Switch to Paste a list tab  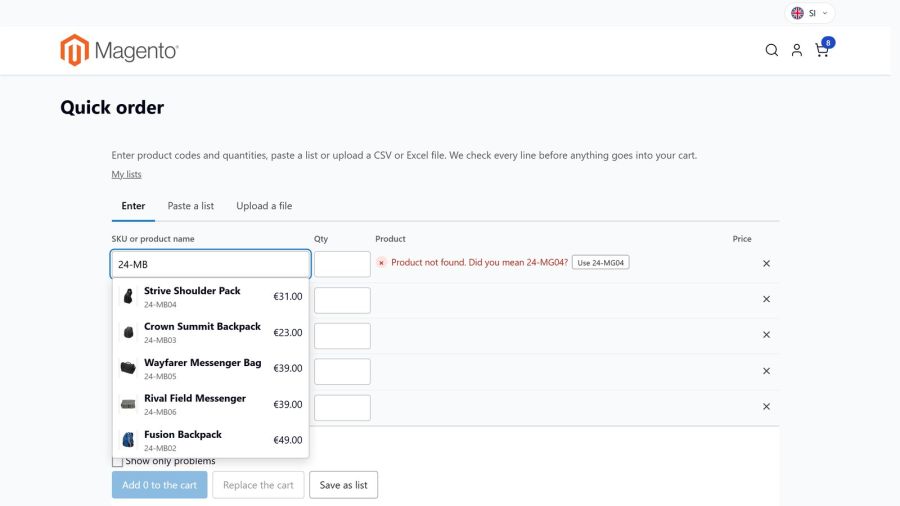pyautogui.click(x=191, y=206)
